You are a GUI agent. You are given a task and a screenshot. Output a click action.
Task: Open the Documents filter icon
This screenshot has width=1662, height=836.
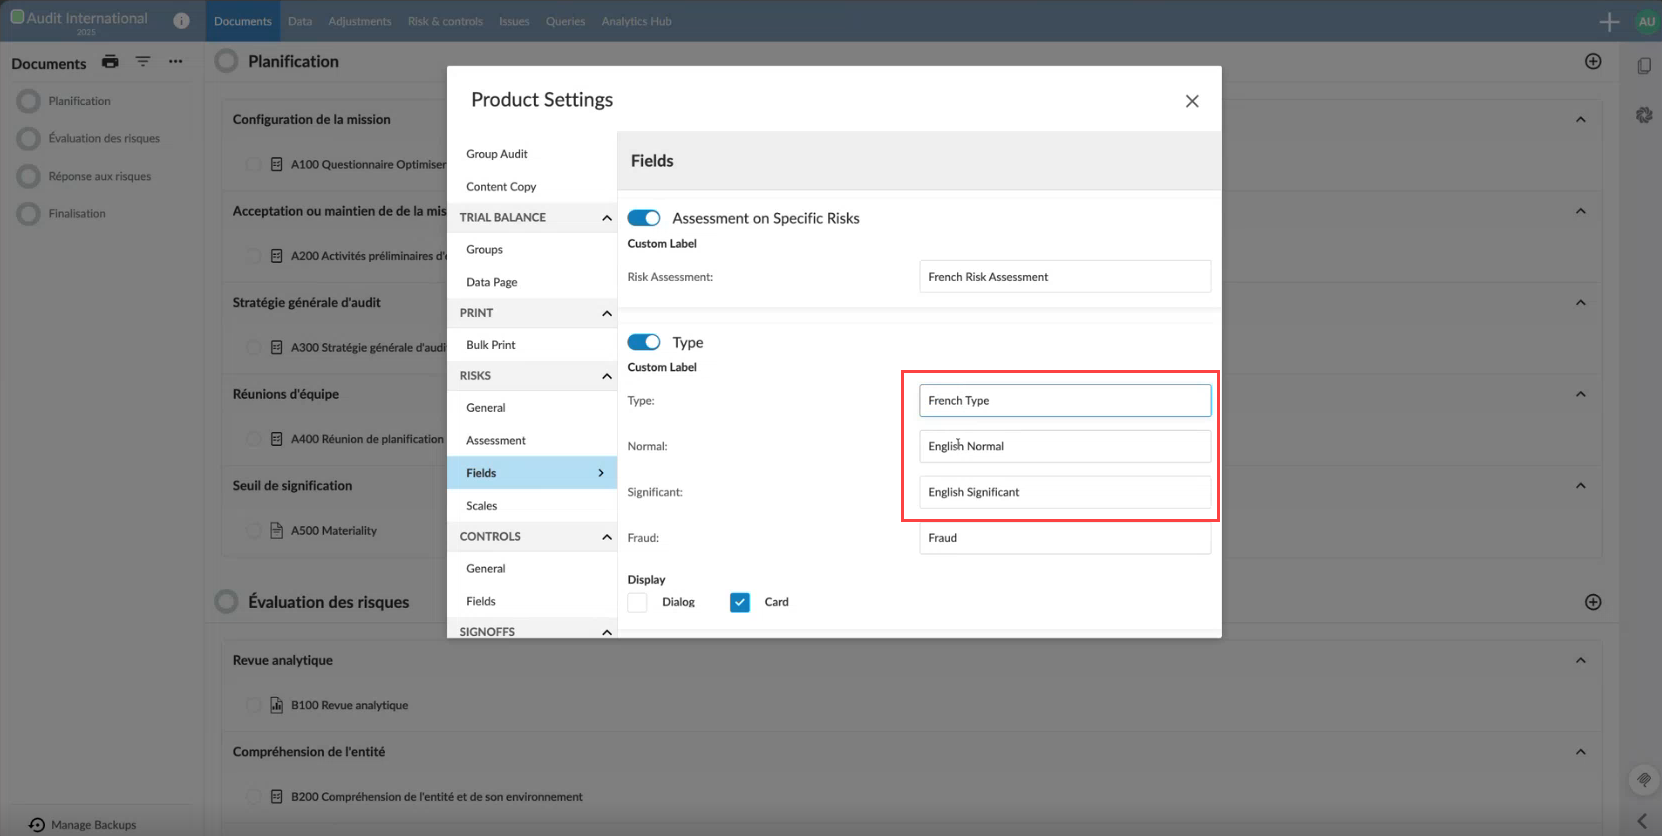pos(143,62)
